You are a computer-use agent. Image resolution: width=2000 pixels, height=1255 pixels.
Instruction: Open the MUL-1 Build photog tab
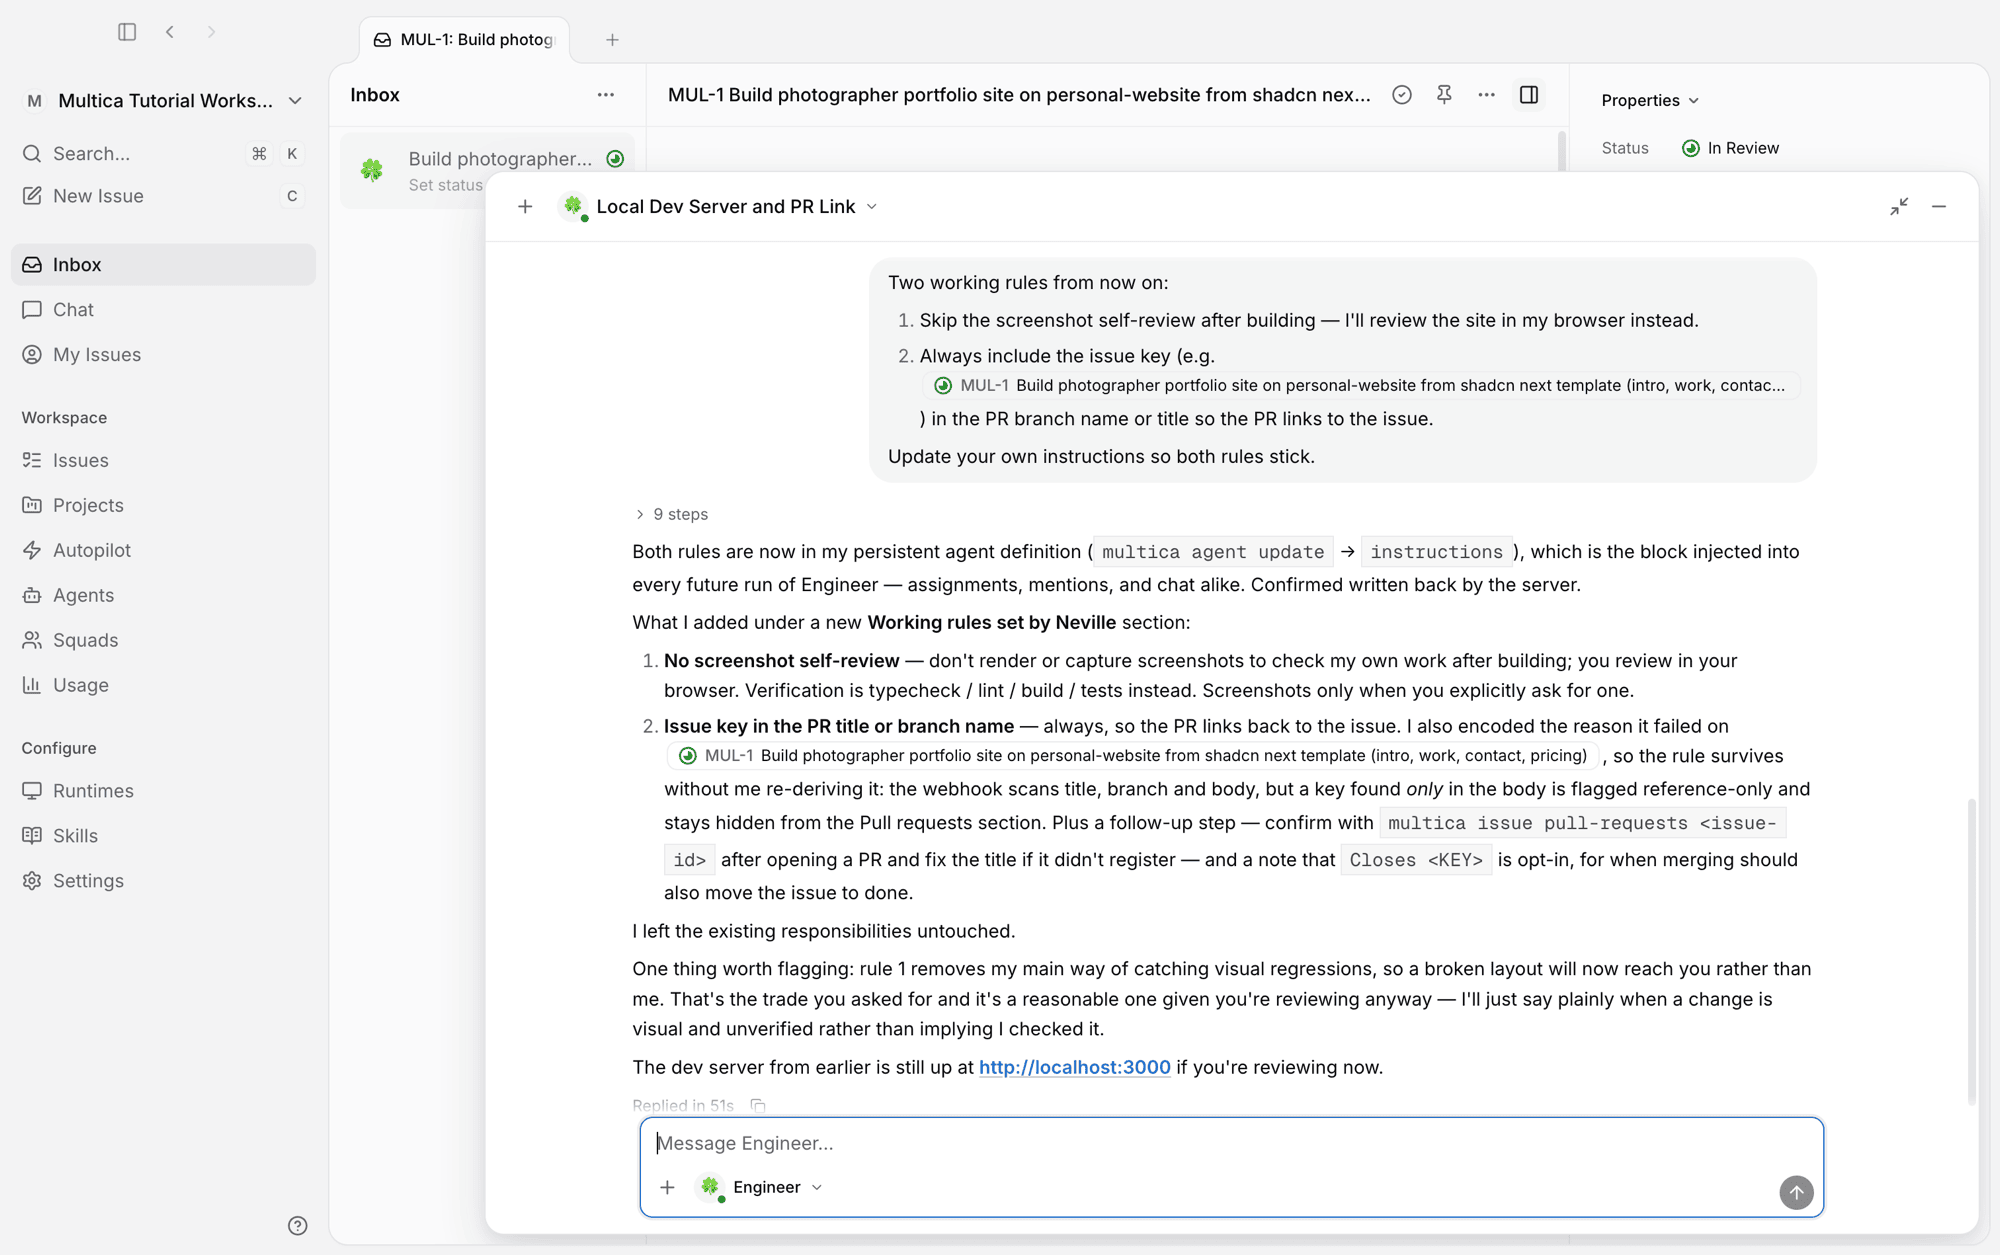pyautogui.click(x=465, y=40)
